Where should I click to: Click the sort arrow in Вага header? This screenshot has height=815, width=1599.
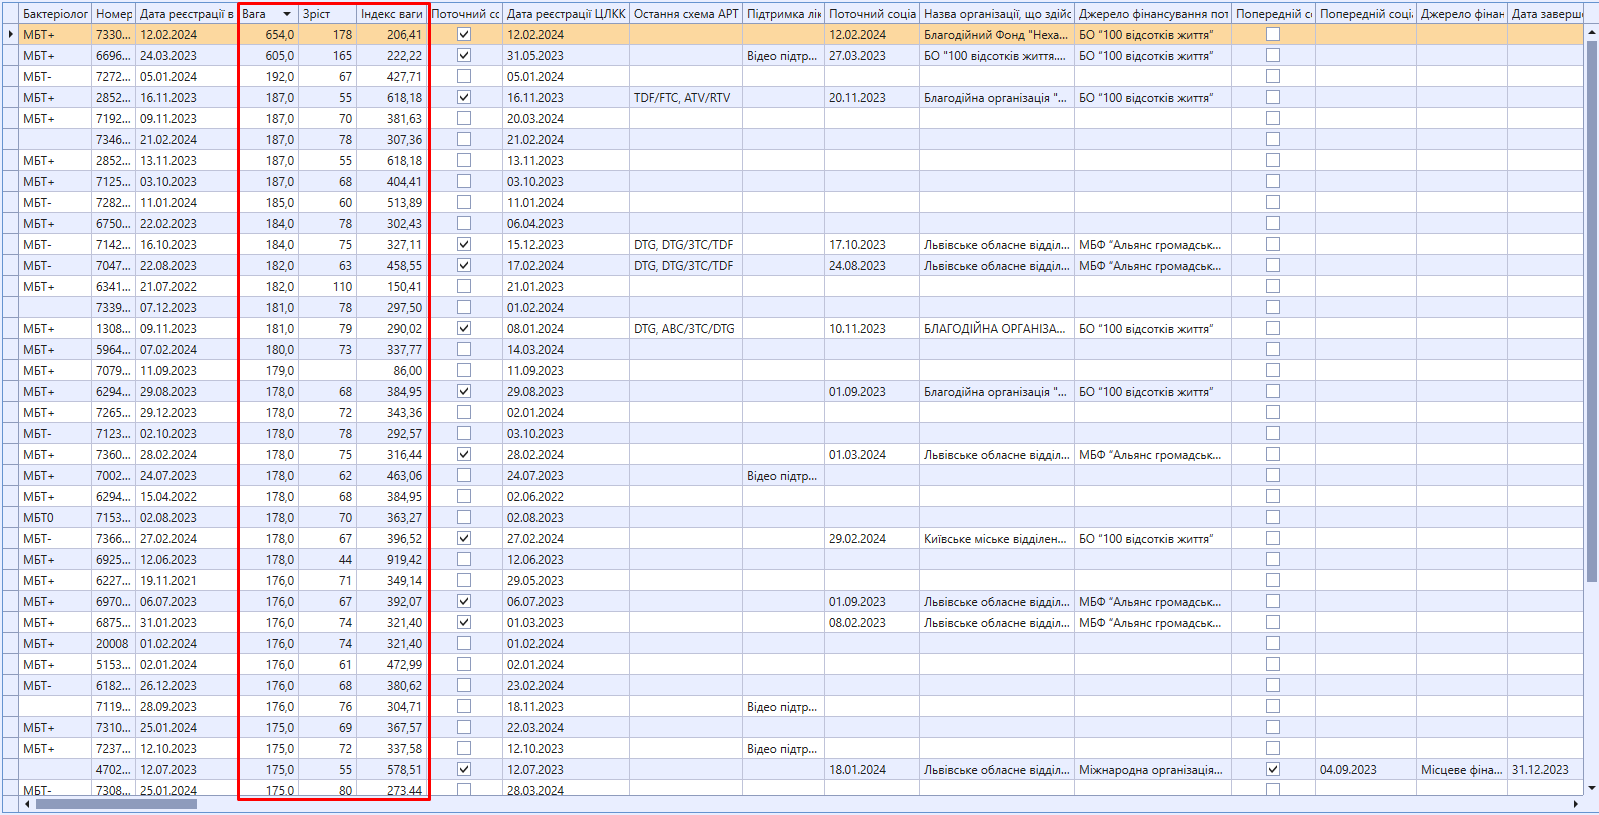(x=287, y=14)
